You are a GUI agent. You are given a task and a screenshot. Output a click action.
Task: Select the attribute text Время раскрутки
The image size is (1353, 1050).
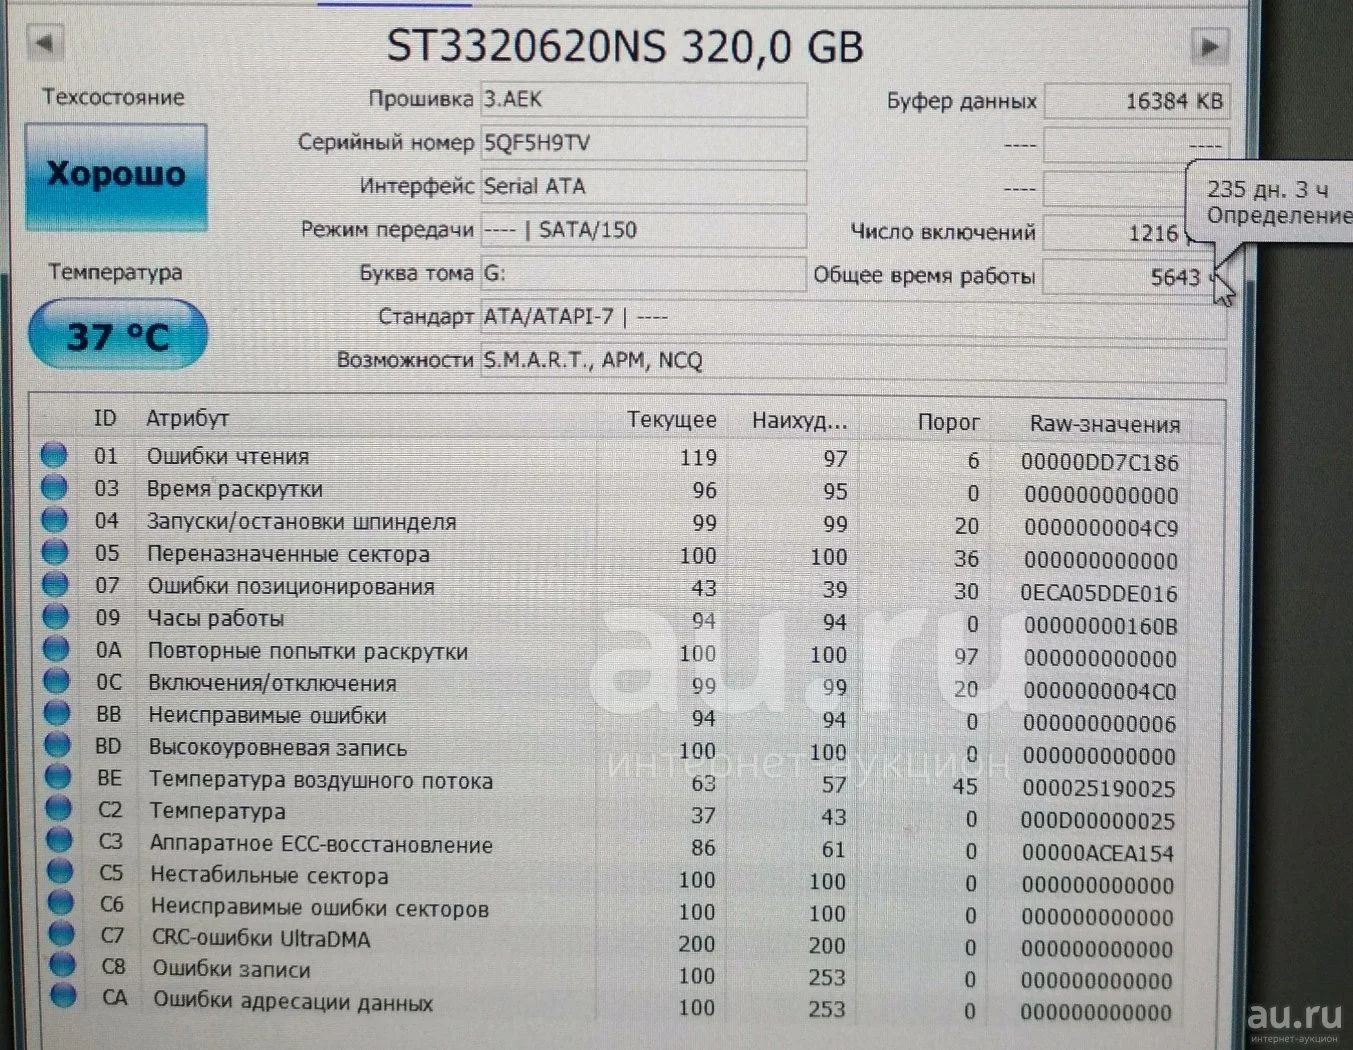pos(235,489)
